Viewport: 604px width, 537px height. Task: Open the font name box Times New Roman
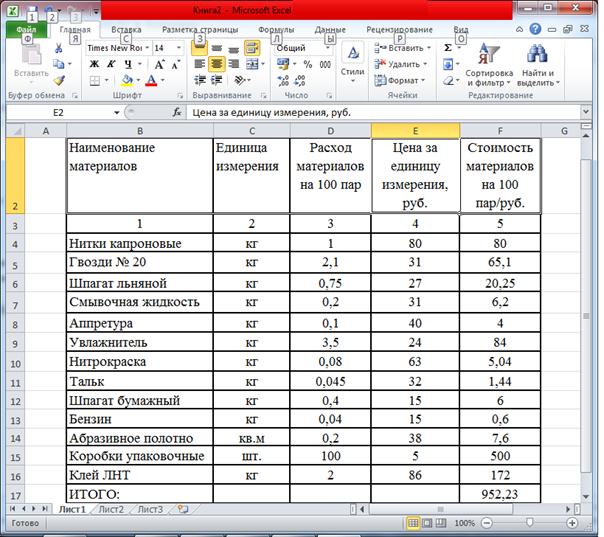(x=118, y=48)
